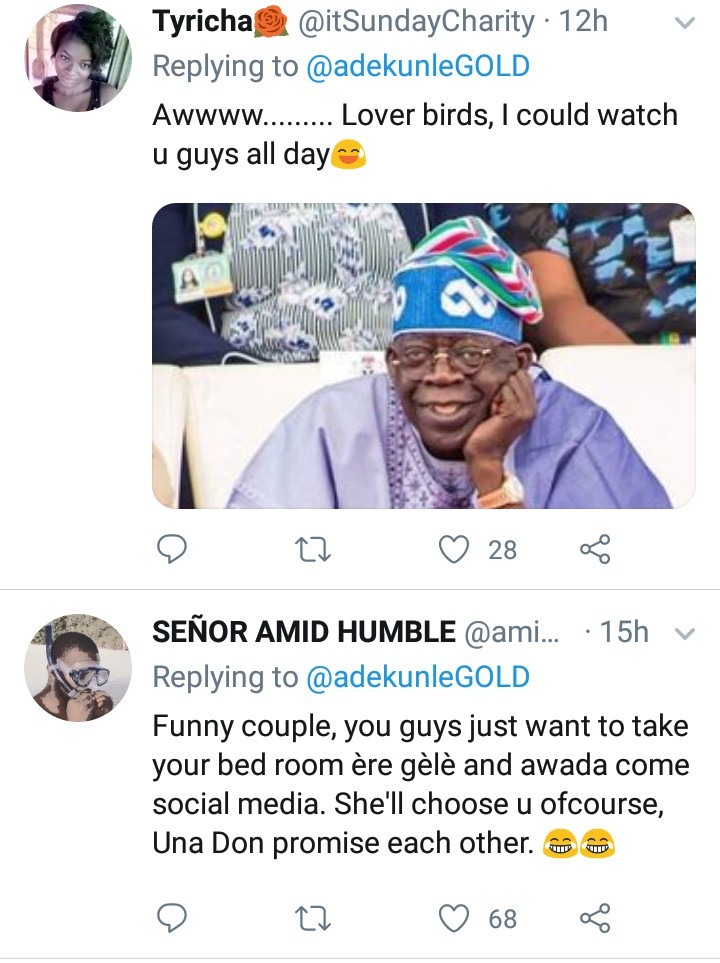Screen dimensions: 720x963
Task: Expand options menu on SEÑOR AMID HUMBLE's tweet
Action: pos(685,633)
